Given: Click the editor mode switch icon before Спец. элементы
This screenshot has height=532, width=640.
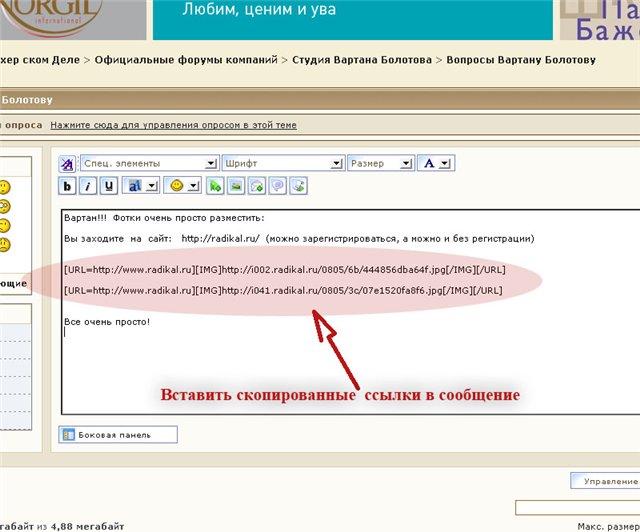Looking at the screenshot, I should tap(67, 163).
